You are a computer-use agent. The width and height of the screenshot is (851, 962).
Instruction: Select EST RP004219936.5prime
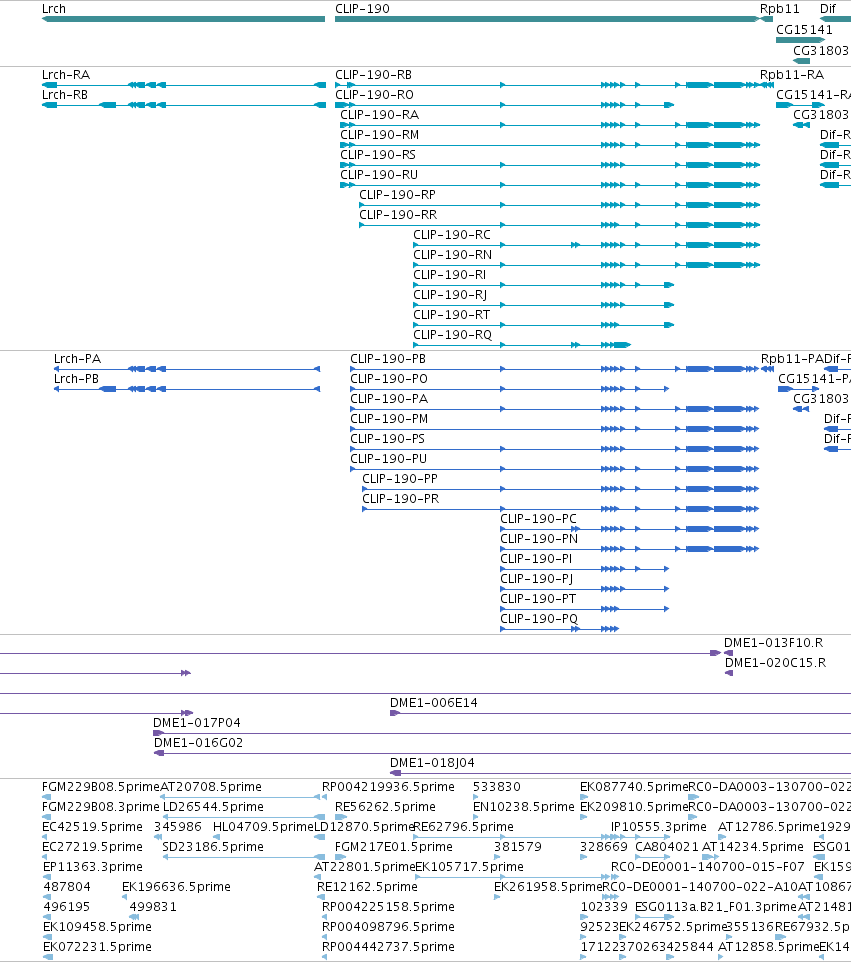pos(388,787)
